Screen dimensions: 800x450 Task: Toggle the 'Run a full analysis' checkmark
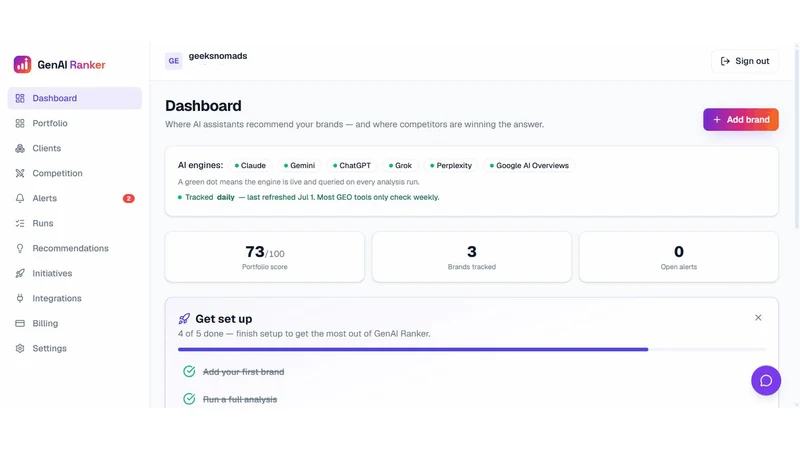pyautogui.click(x=189, y=399)
